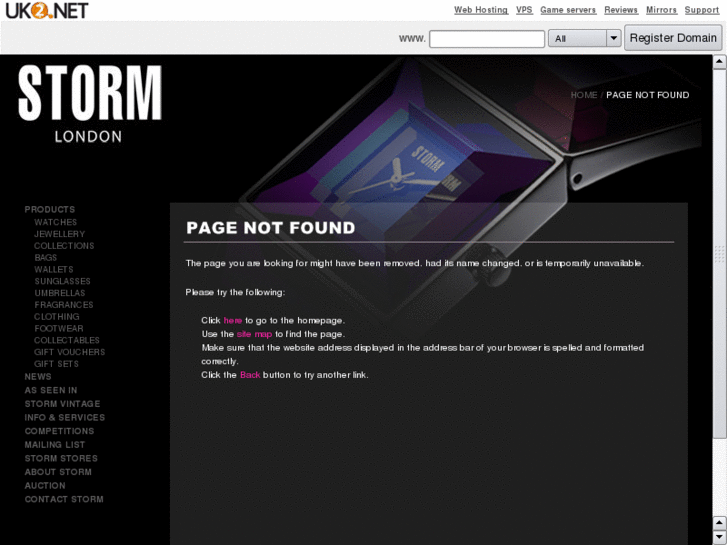The image size is (727, 545).
Task: Open AS SEEN IN section
Action: [x=51, y=390]
